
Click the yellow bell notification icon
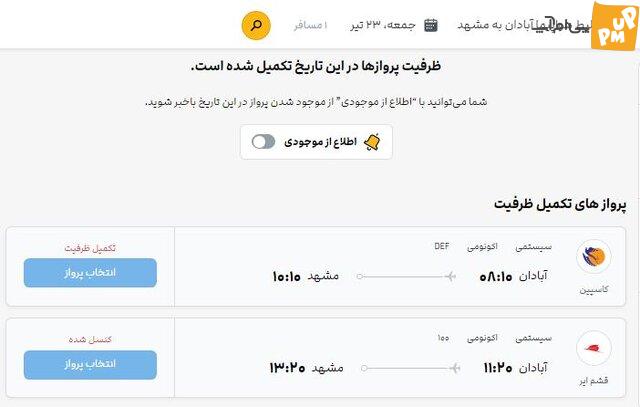coord(372,142)
